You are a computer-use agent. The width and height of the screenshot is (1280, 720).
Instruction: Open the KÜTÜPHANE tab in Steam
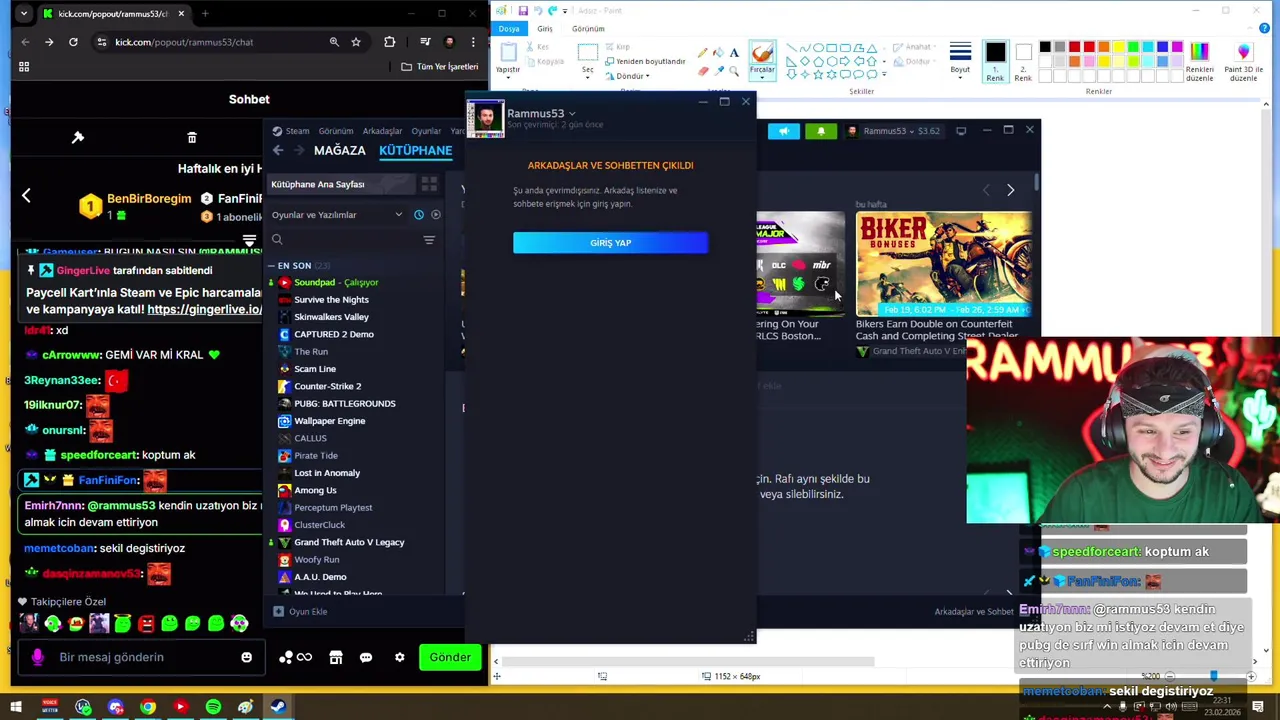pyautogui.click(x=415, y=150)
